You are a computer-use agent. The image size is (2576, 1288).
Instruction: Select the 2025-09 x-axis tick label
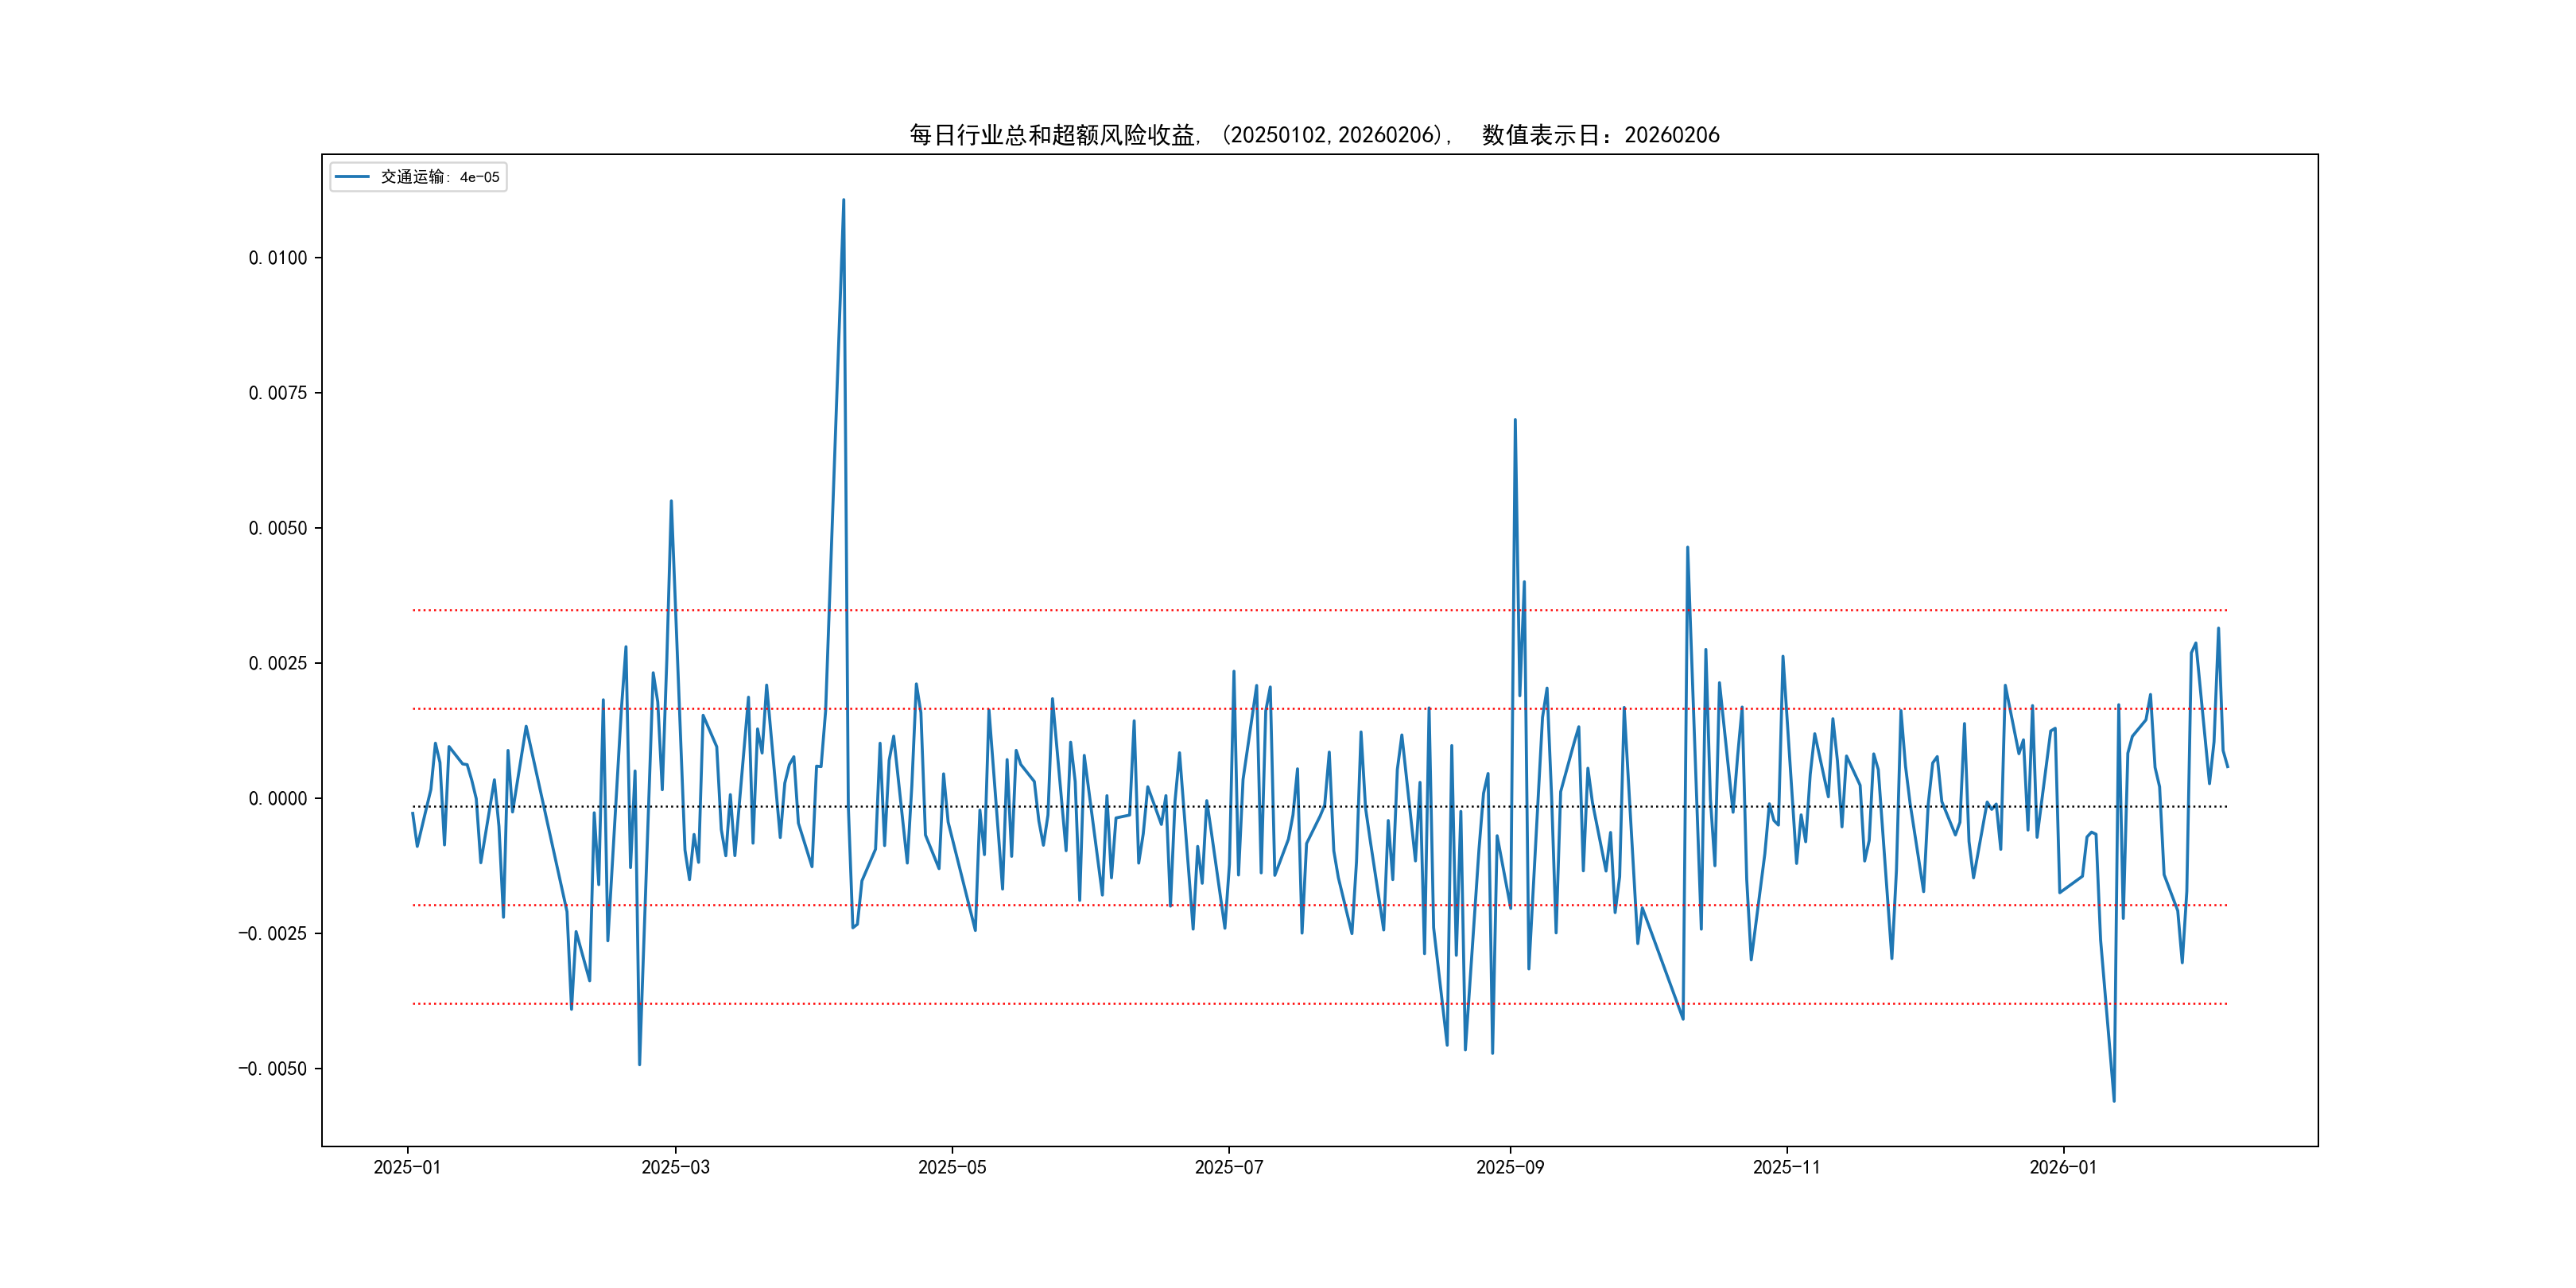pyautogui.click(x=1510, y=1167)
